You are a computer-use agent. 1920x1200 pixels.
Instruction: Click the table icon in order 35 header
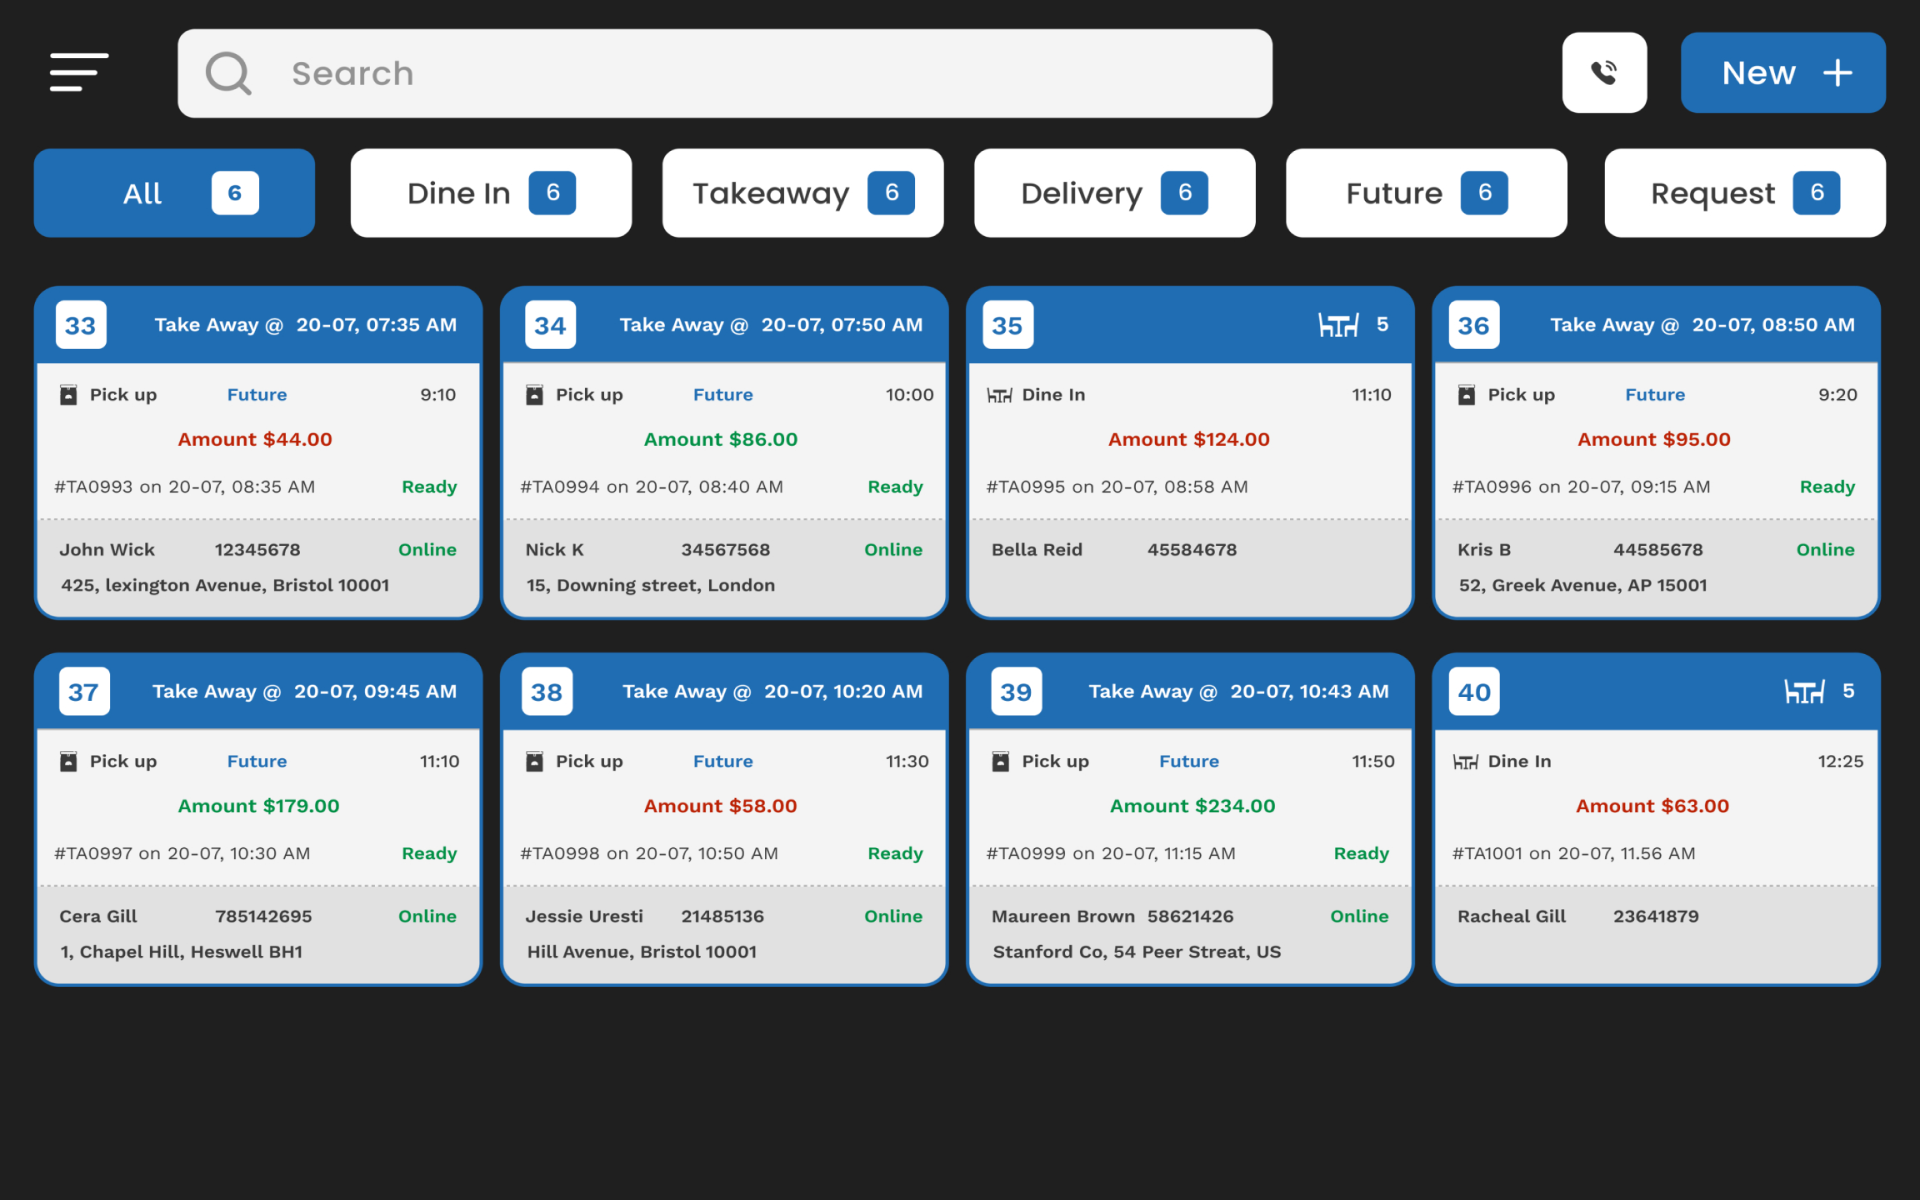coord(1339,324)
